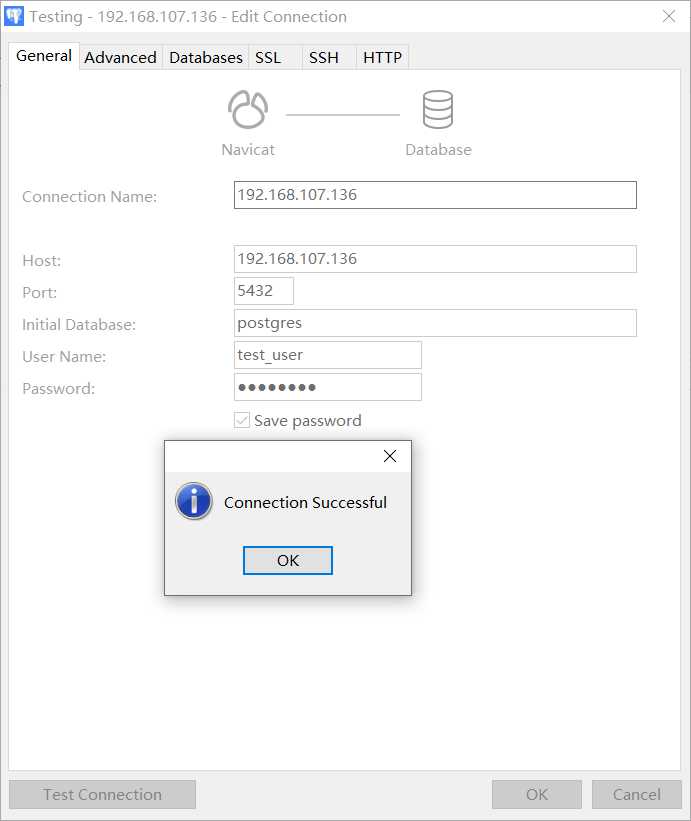Click the Cancel button
This screenshot has height=821, width=691.
click(637, 795)
